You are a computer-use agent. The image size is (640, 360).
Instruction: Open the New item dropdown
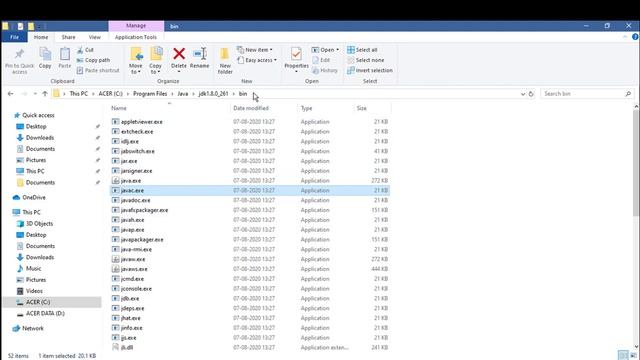coord(255,50)
